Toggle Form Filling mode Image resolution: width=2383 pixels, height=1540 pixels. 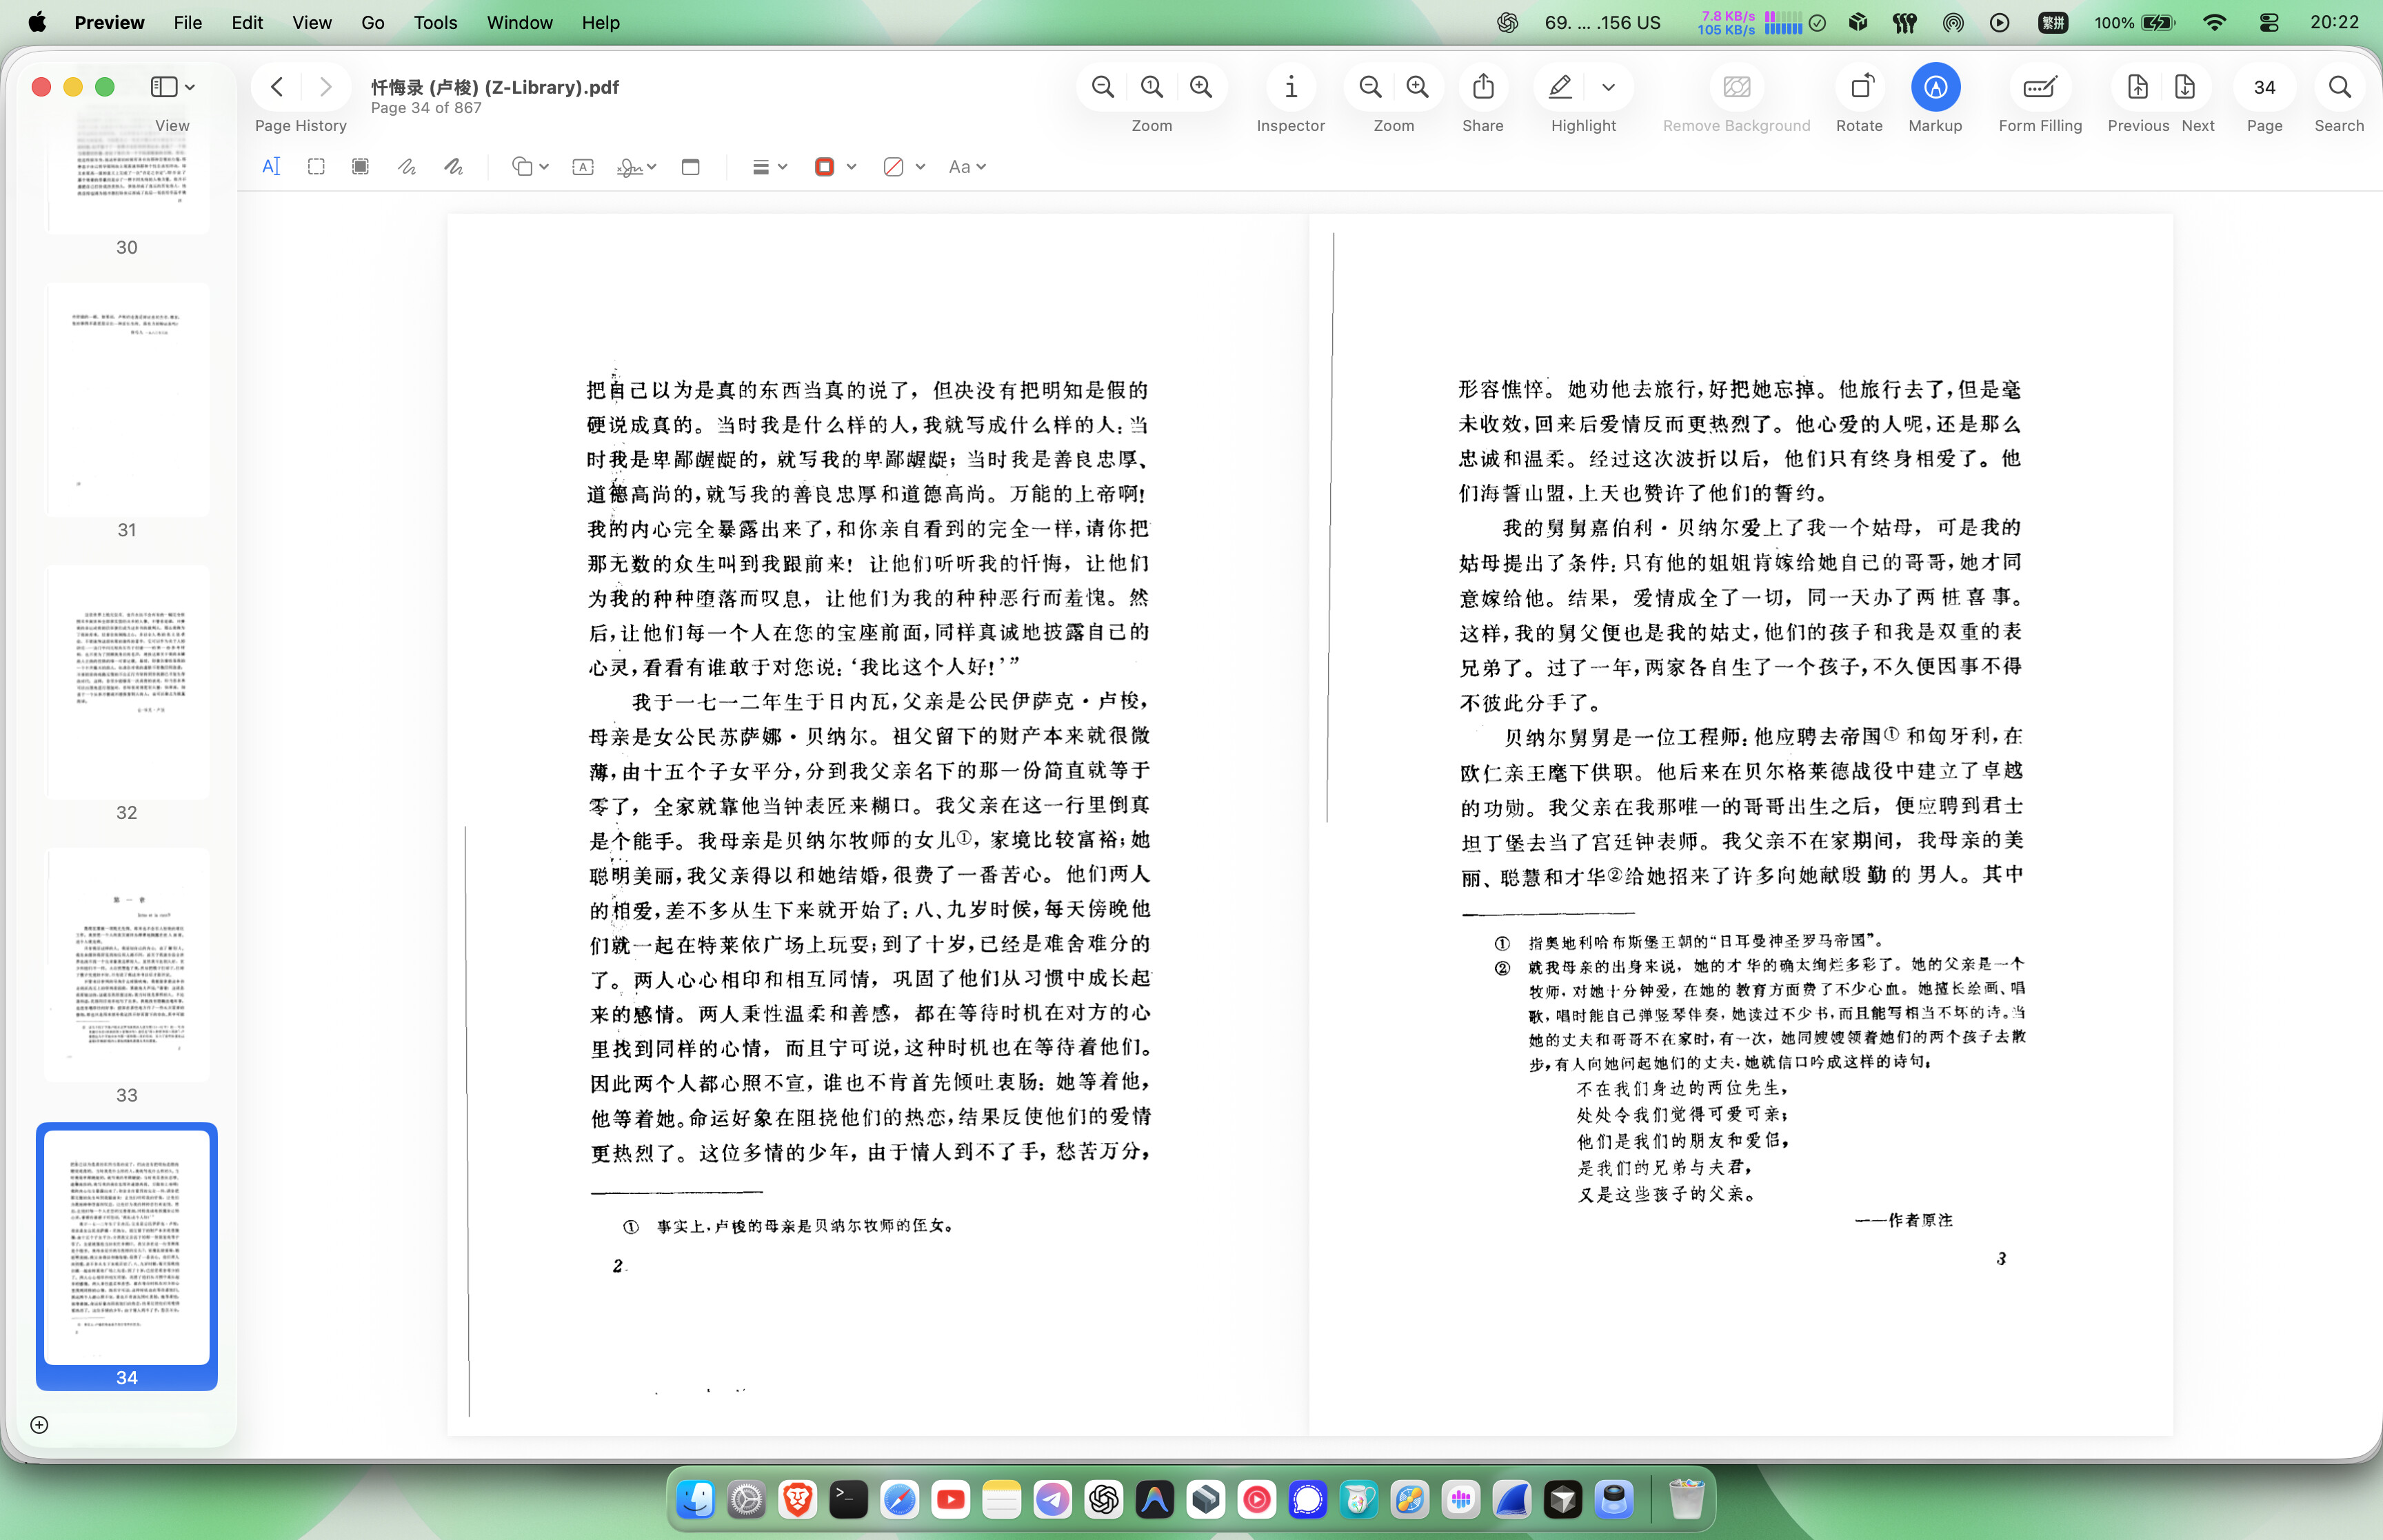coord(2039,87)
